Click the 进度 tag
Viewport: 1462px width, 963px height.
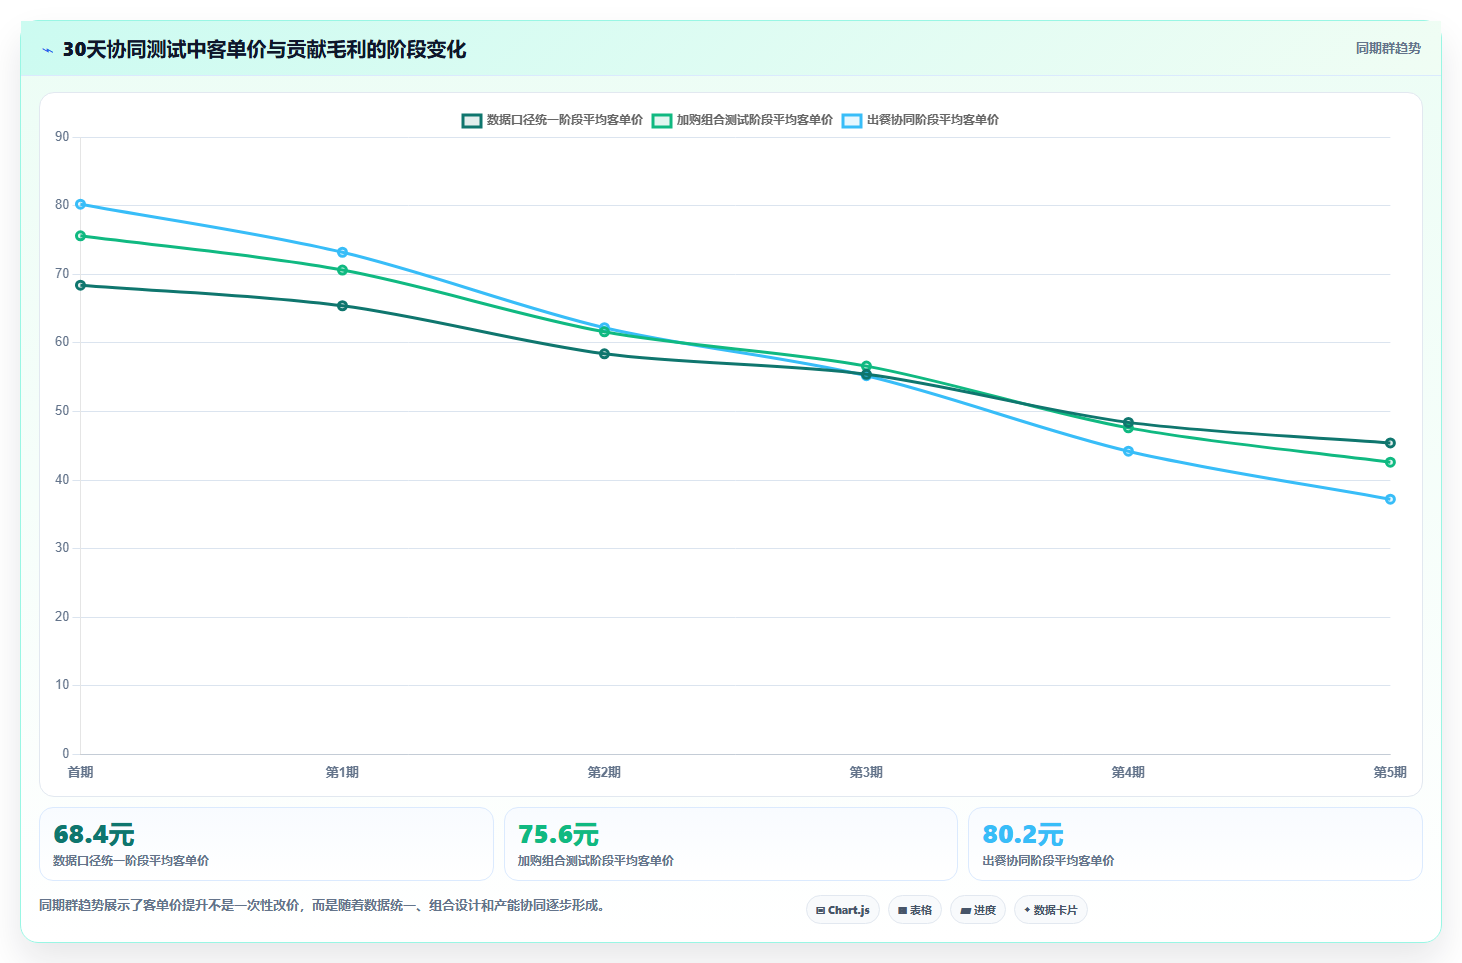pyautogui.click(x=978, y=910)
